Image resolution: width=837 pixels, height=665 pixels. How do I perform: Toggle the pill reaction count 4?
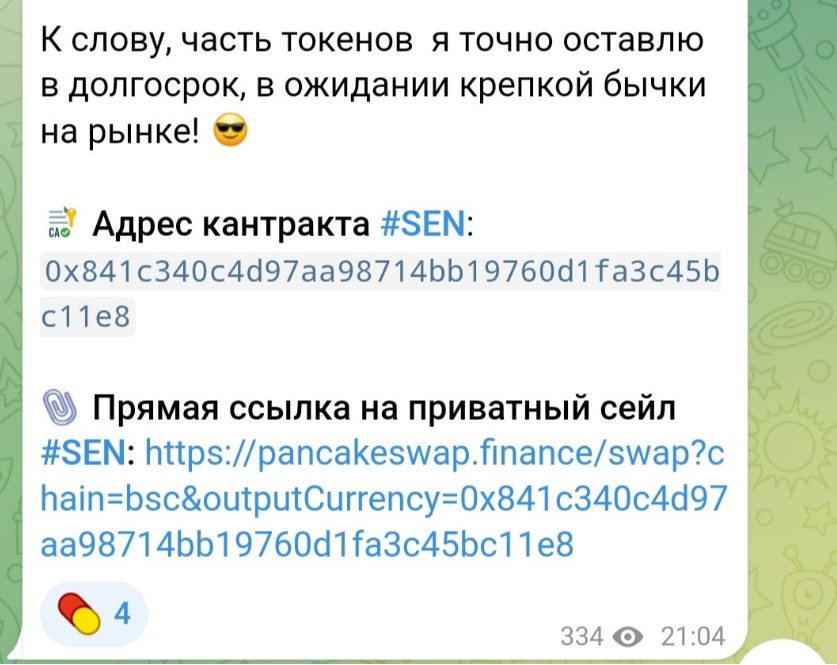coord(123,614)
